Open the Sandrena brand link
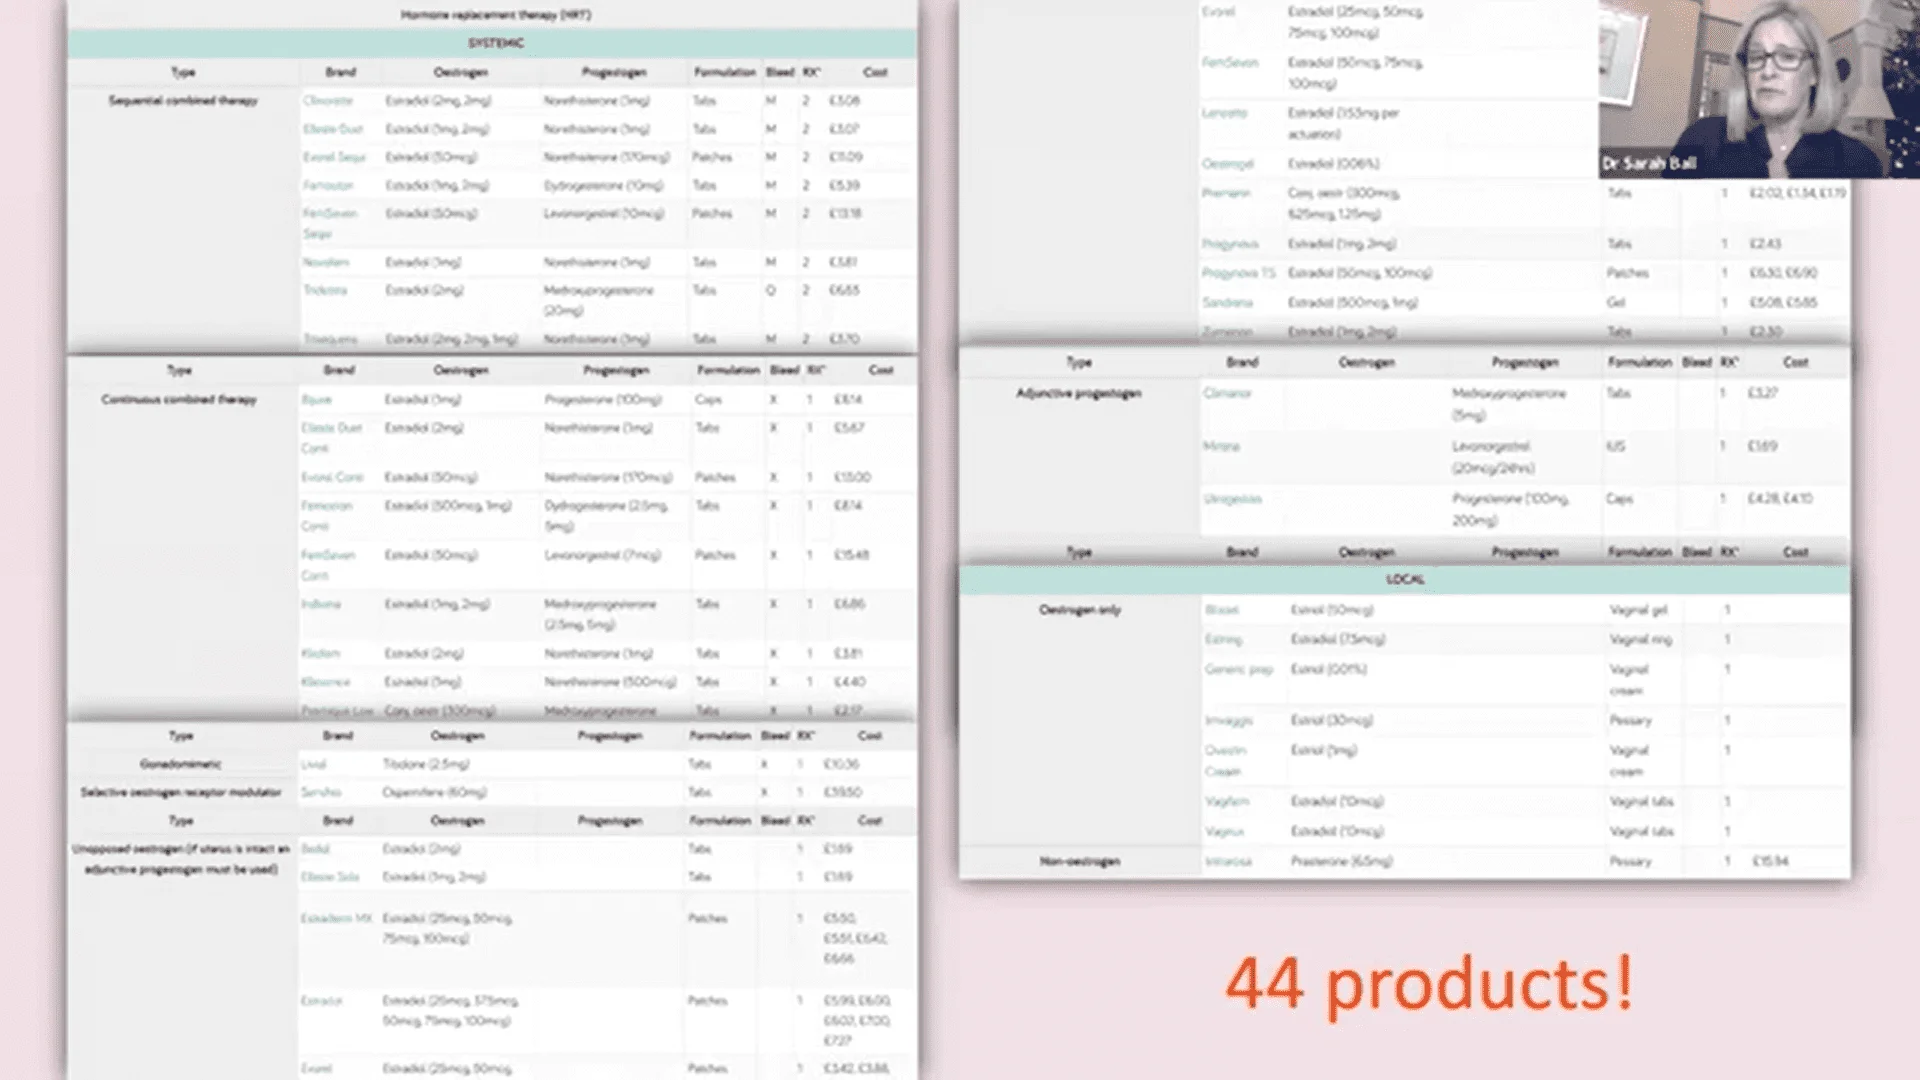1920x1080 pixels. [x=1227, y=302]
